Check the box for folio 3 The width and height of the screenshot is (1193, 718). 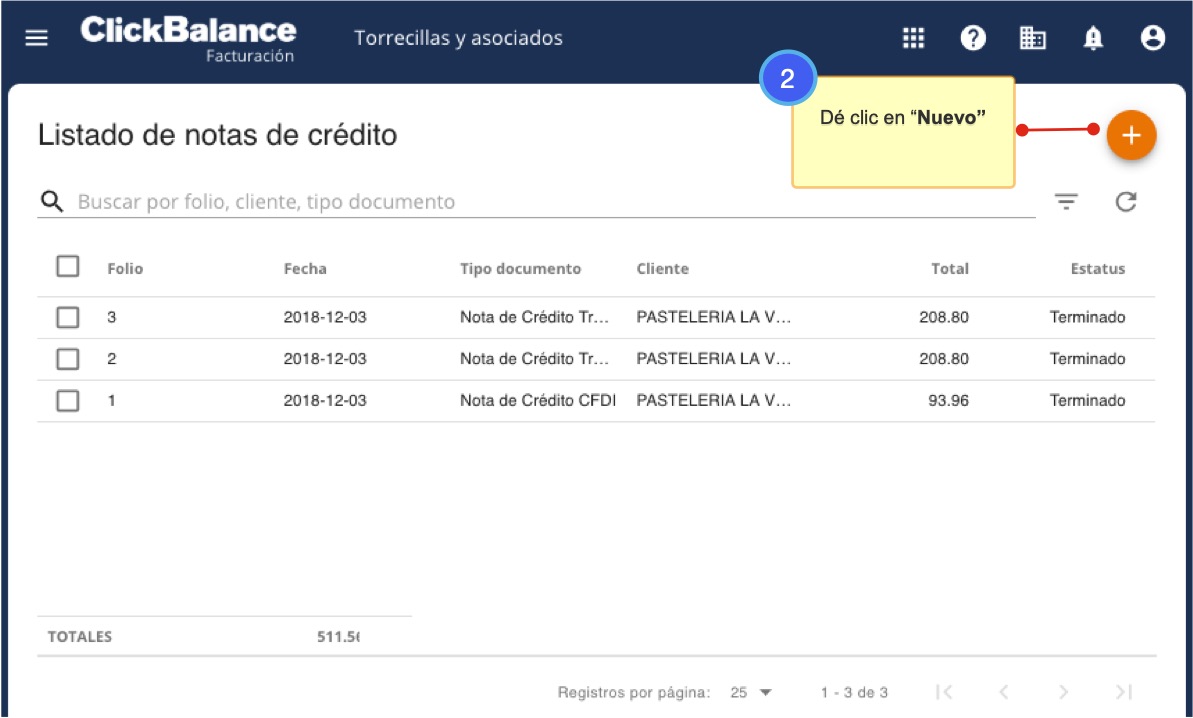68,317
